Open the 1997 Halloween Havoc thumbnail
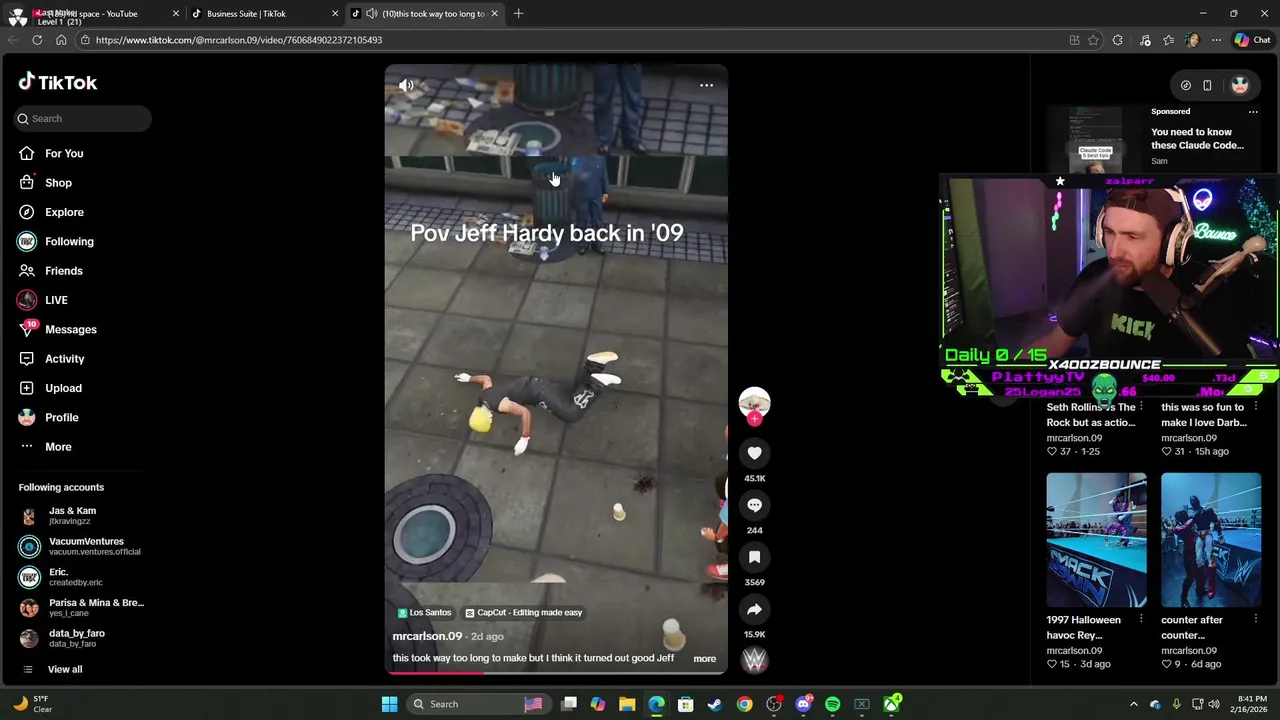Screen dimensions: 1280x720 click(1096, 540)
